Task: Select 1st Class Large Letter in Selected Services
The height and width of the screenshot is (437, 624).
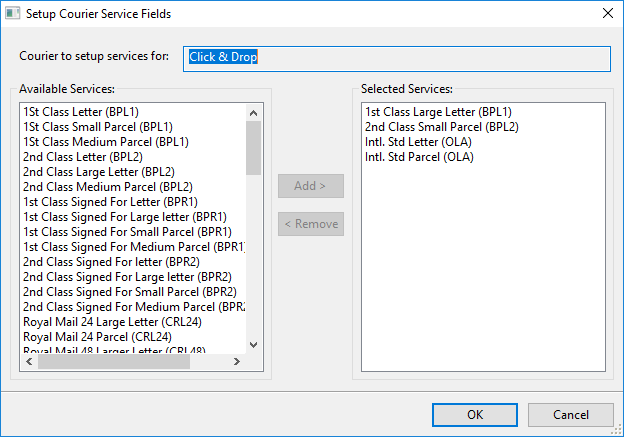Action: click(438, 112)
